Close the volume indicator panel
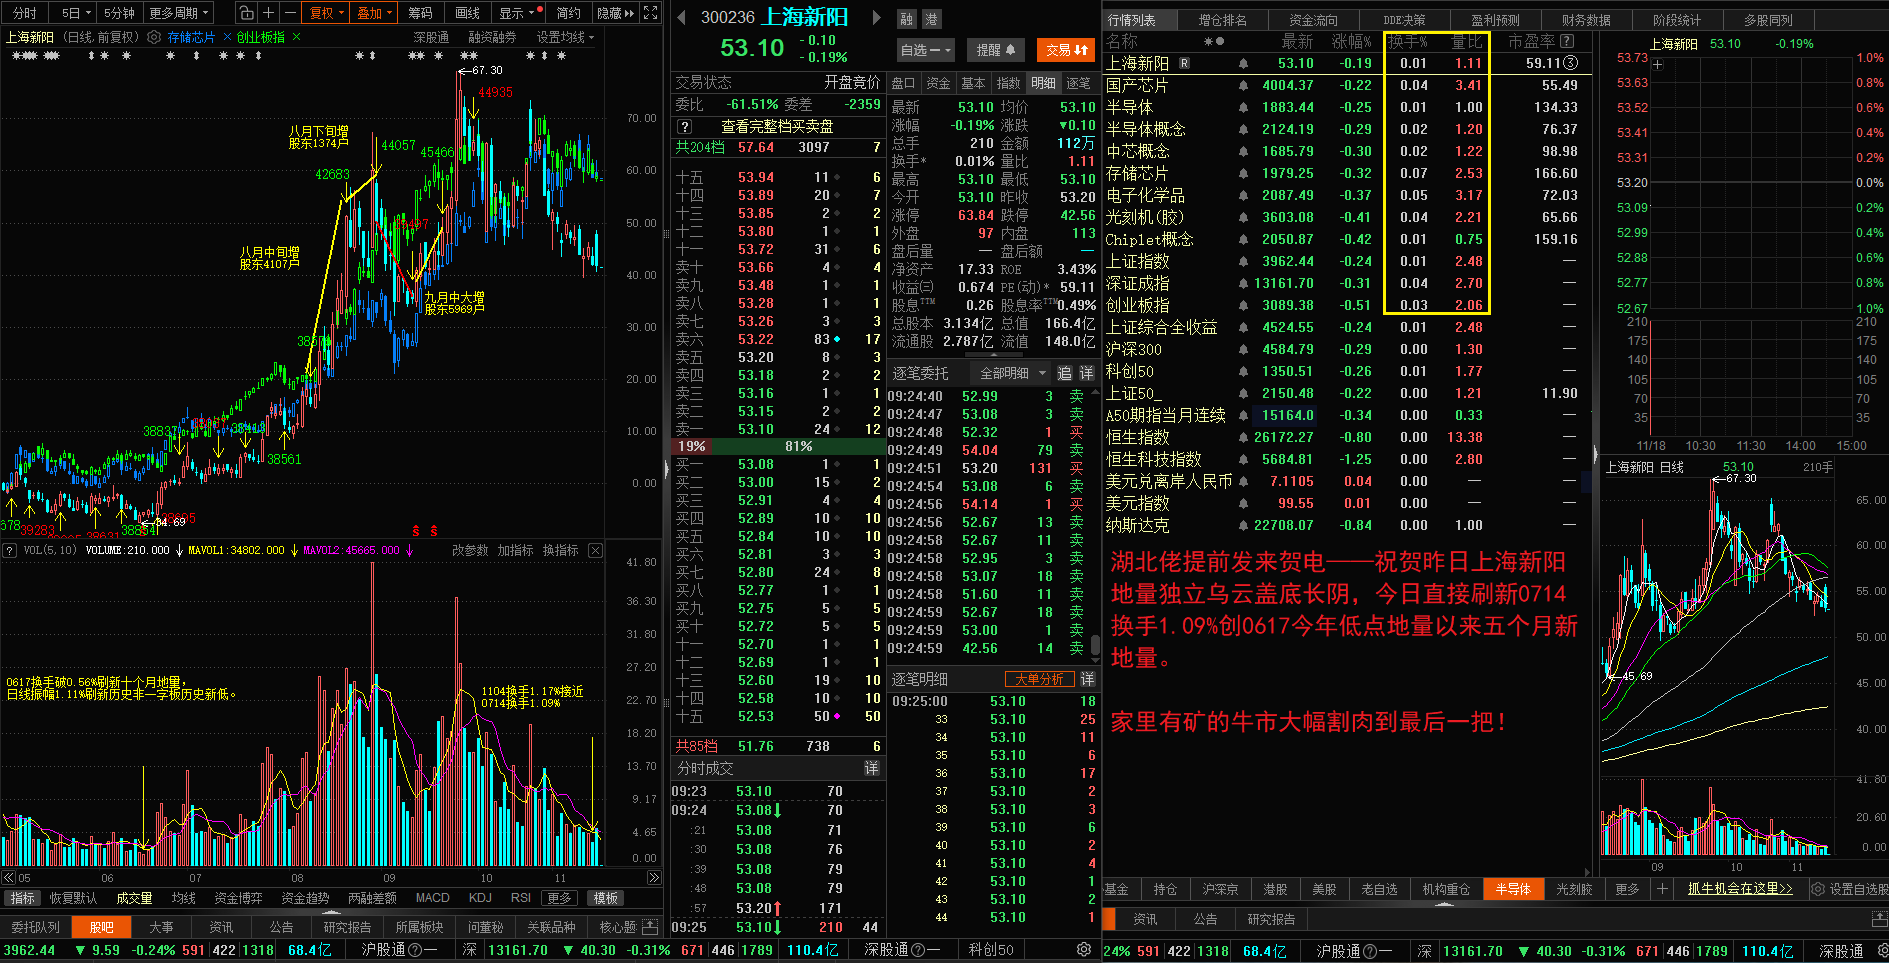The height and width of the screenshot is (963, 1889). click(595, 550)
